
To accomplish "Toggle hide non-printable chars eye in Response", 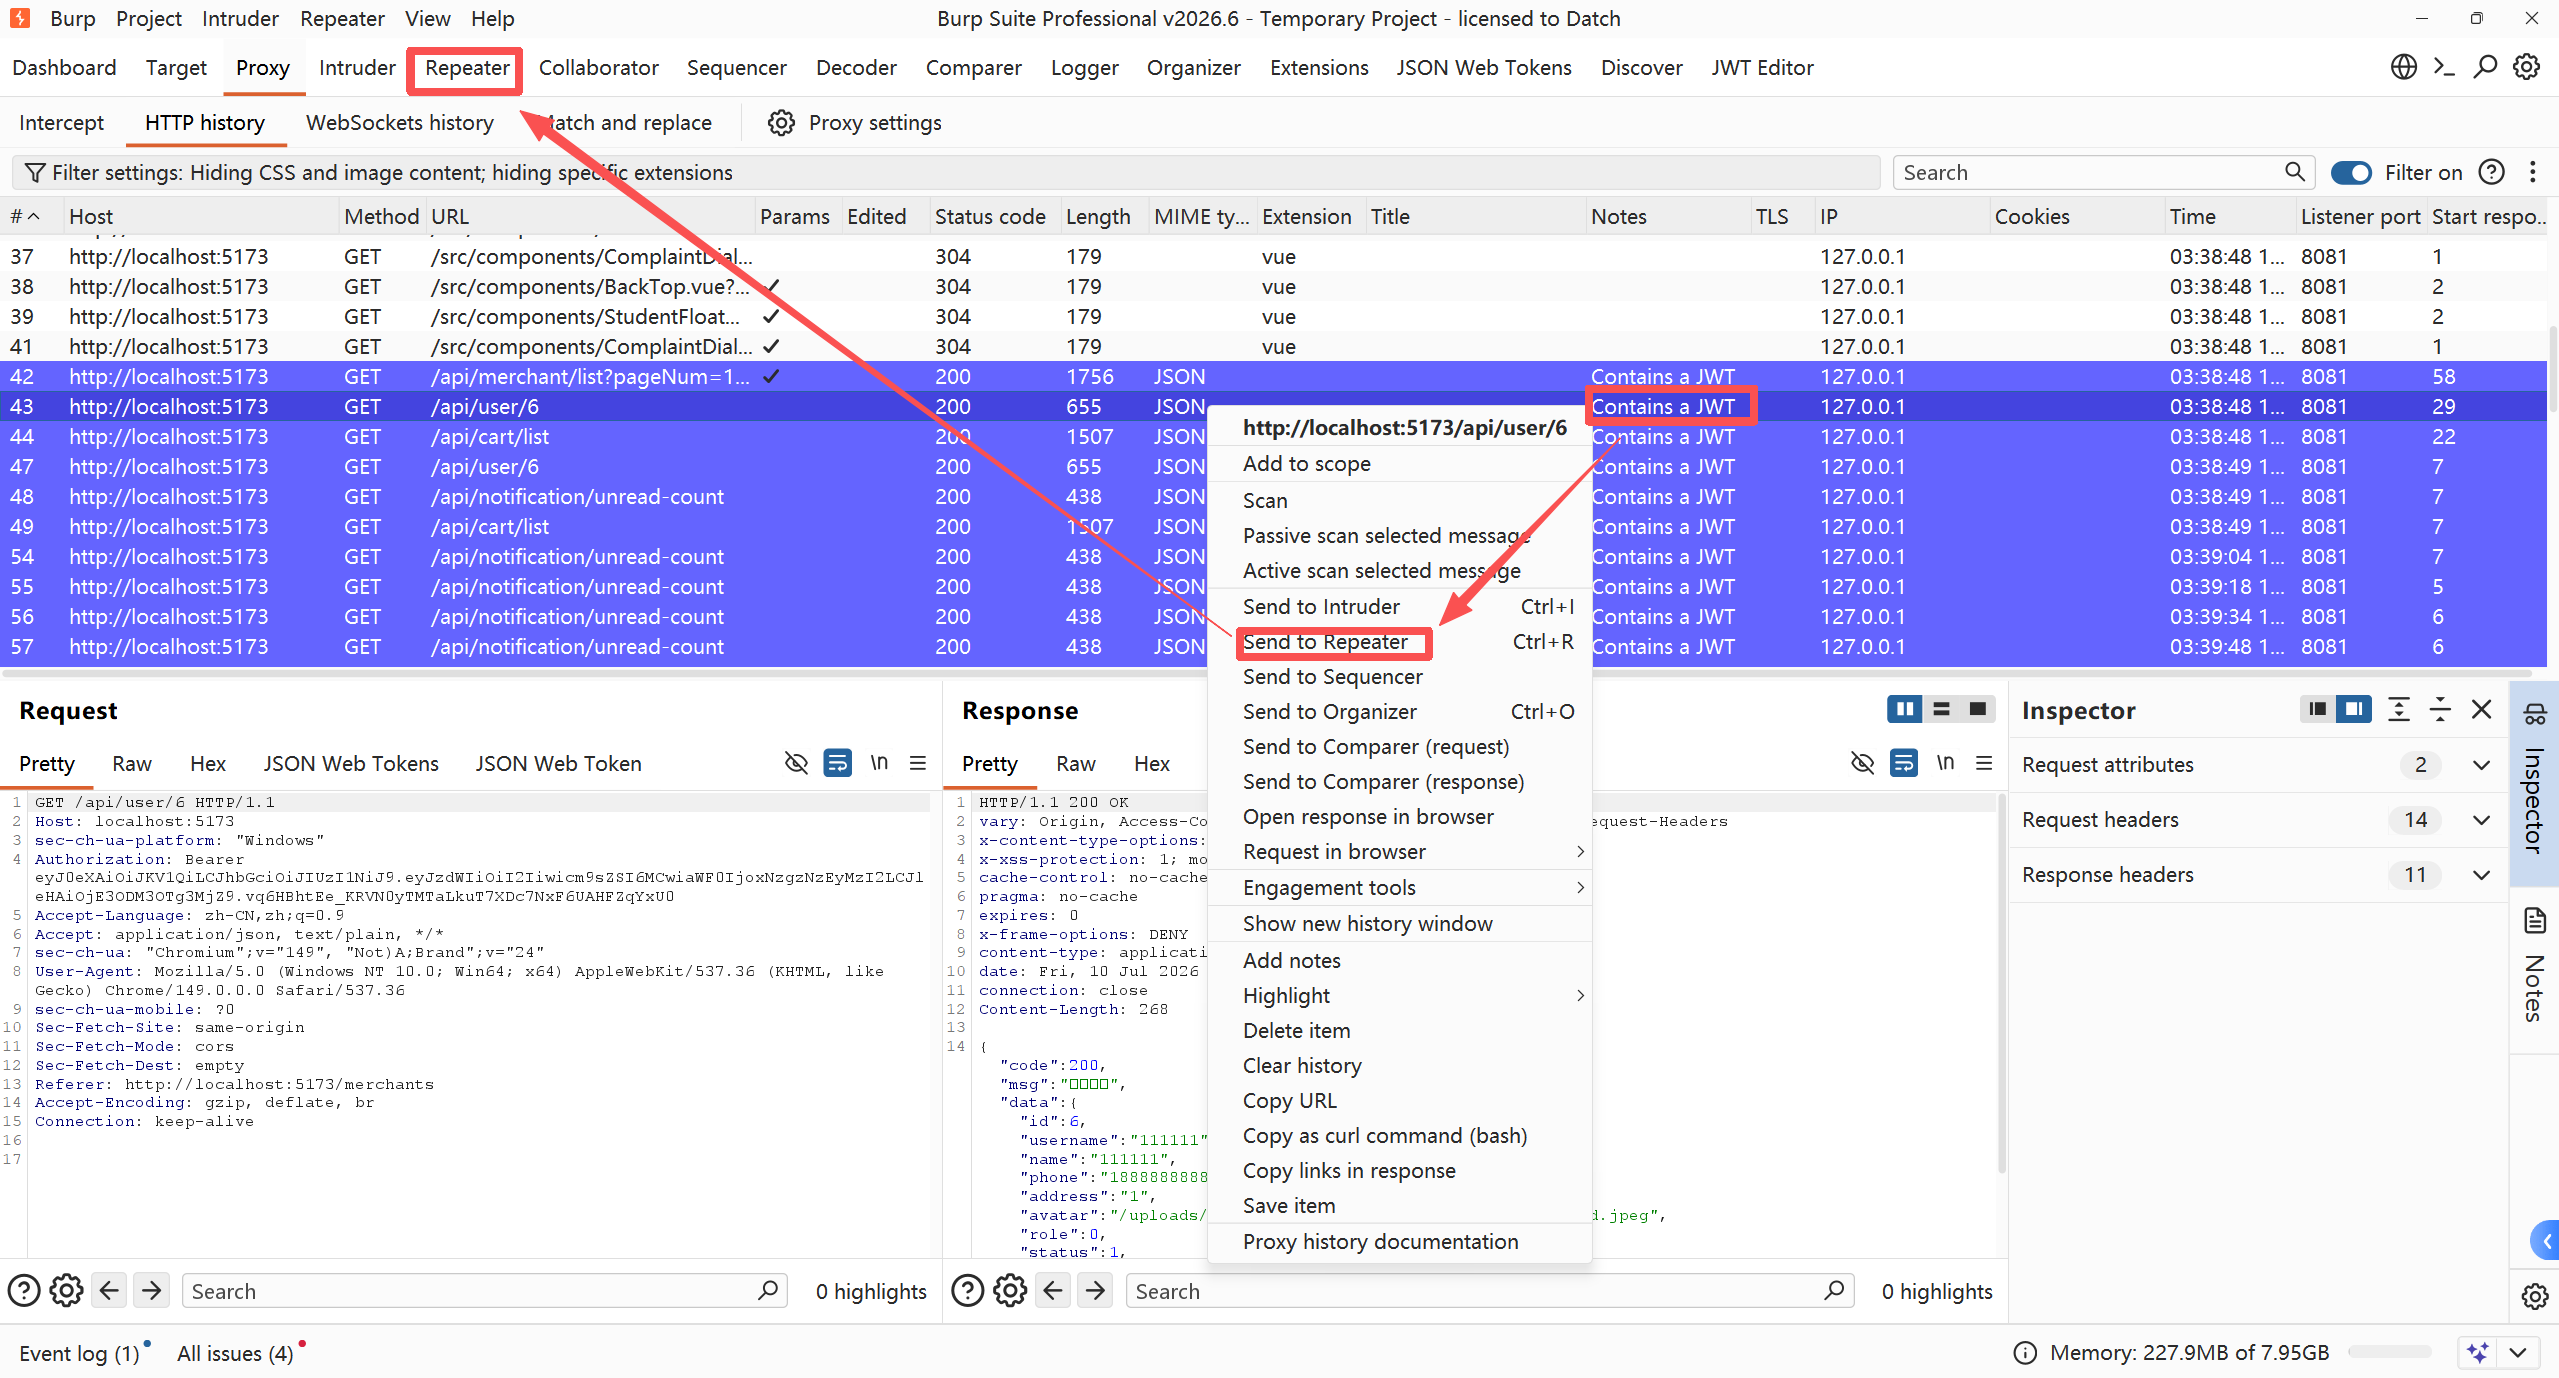I will click(1862, 763).
